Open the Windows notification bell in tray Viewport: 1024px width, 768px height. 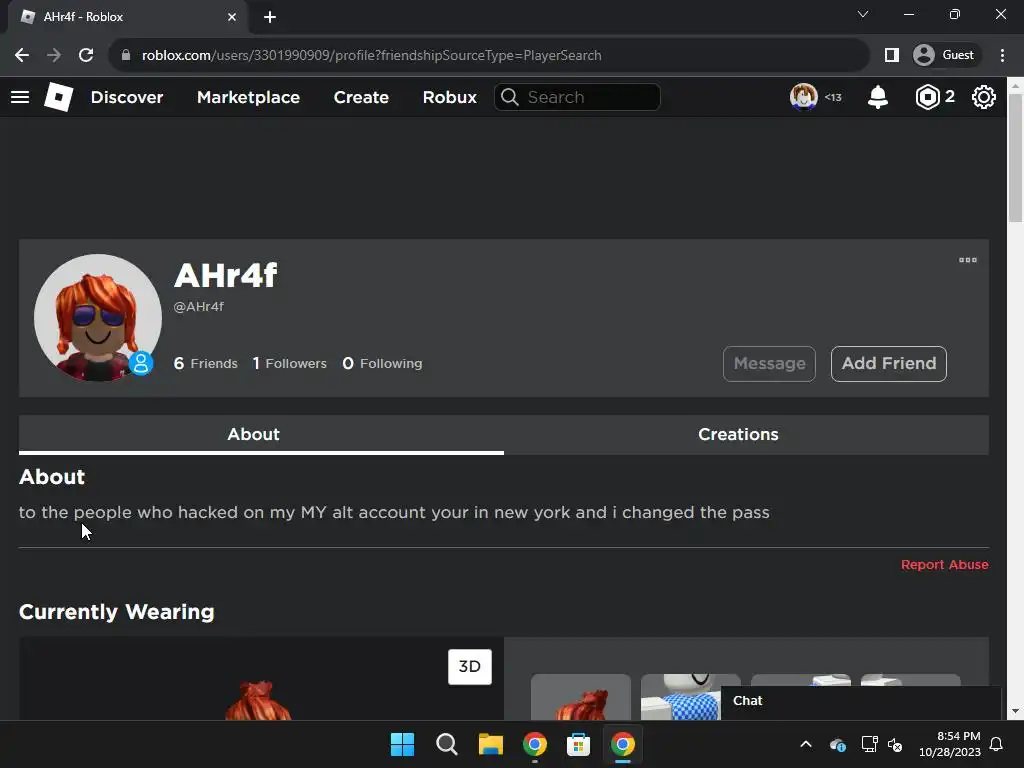[997, 744]
